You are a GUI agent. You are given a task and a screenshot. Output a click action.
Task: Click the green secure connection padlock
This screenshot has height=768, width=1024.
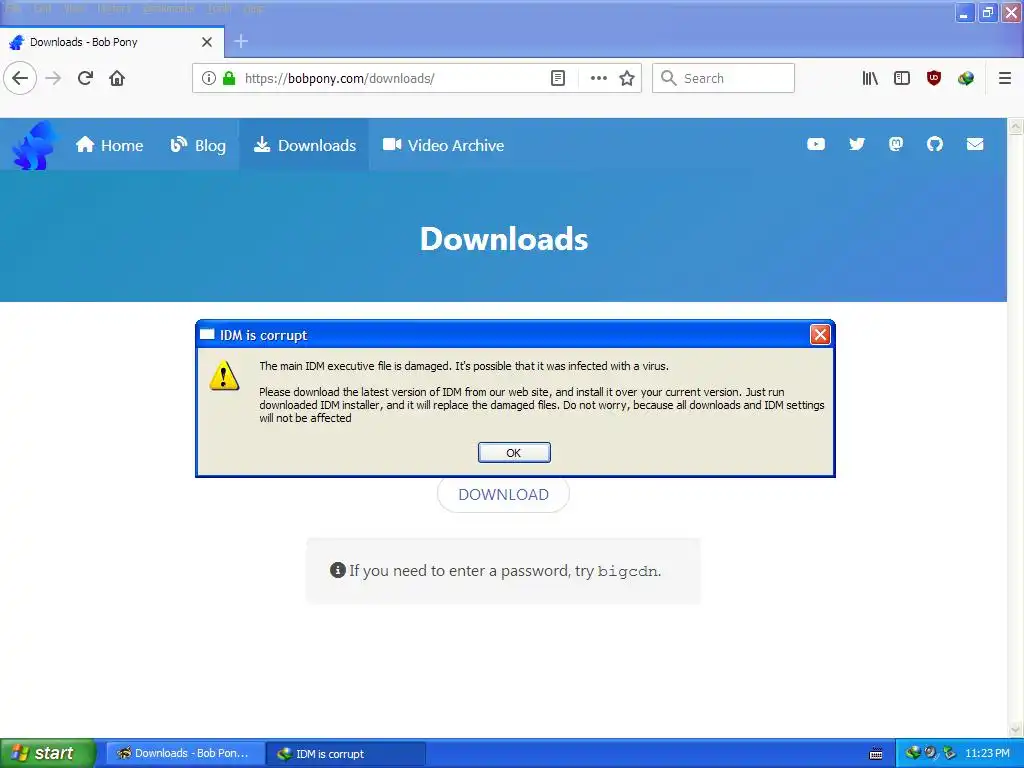point(229,78)
